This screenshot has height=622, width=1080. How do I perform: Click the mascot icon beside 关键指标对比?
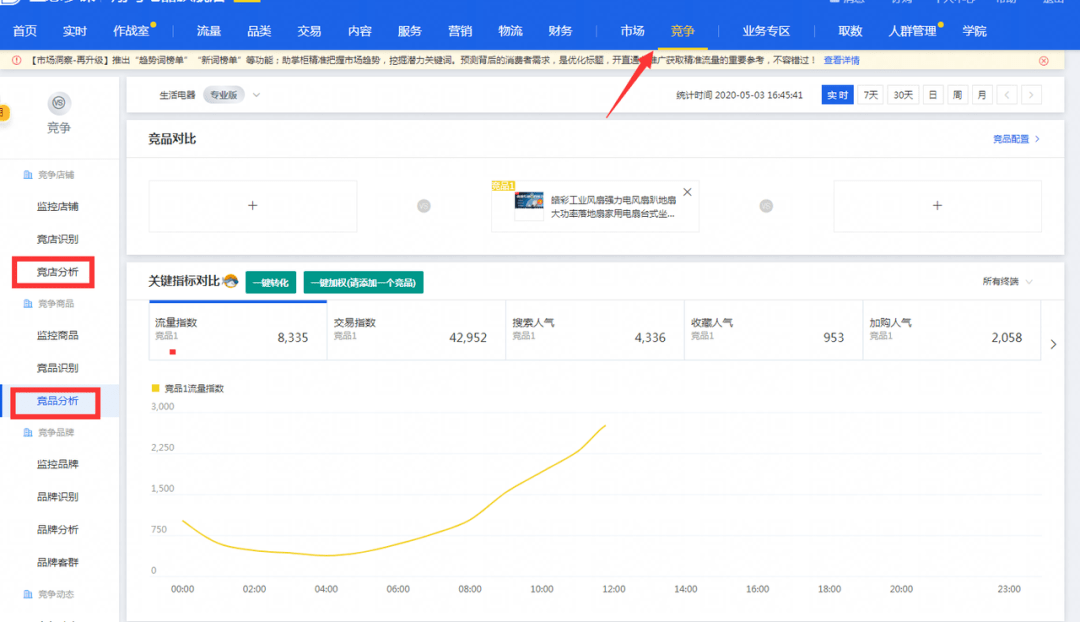click(x=230, y=281)
